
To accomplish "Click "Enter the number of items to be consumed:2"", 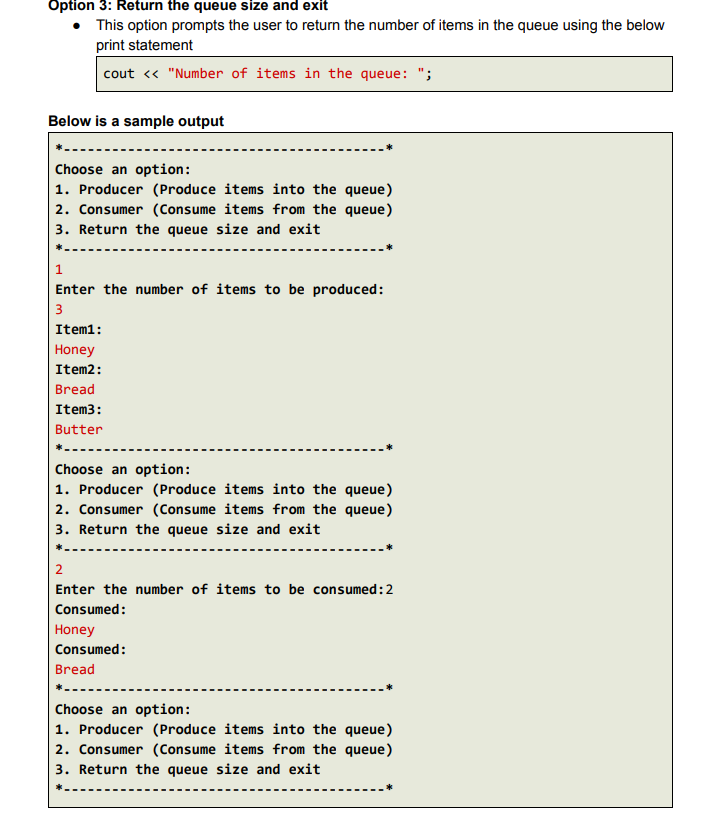I will tap(224, 589).
